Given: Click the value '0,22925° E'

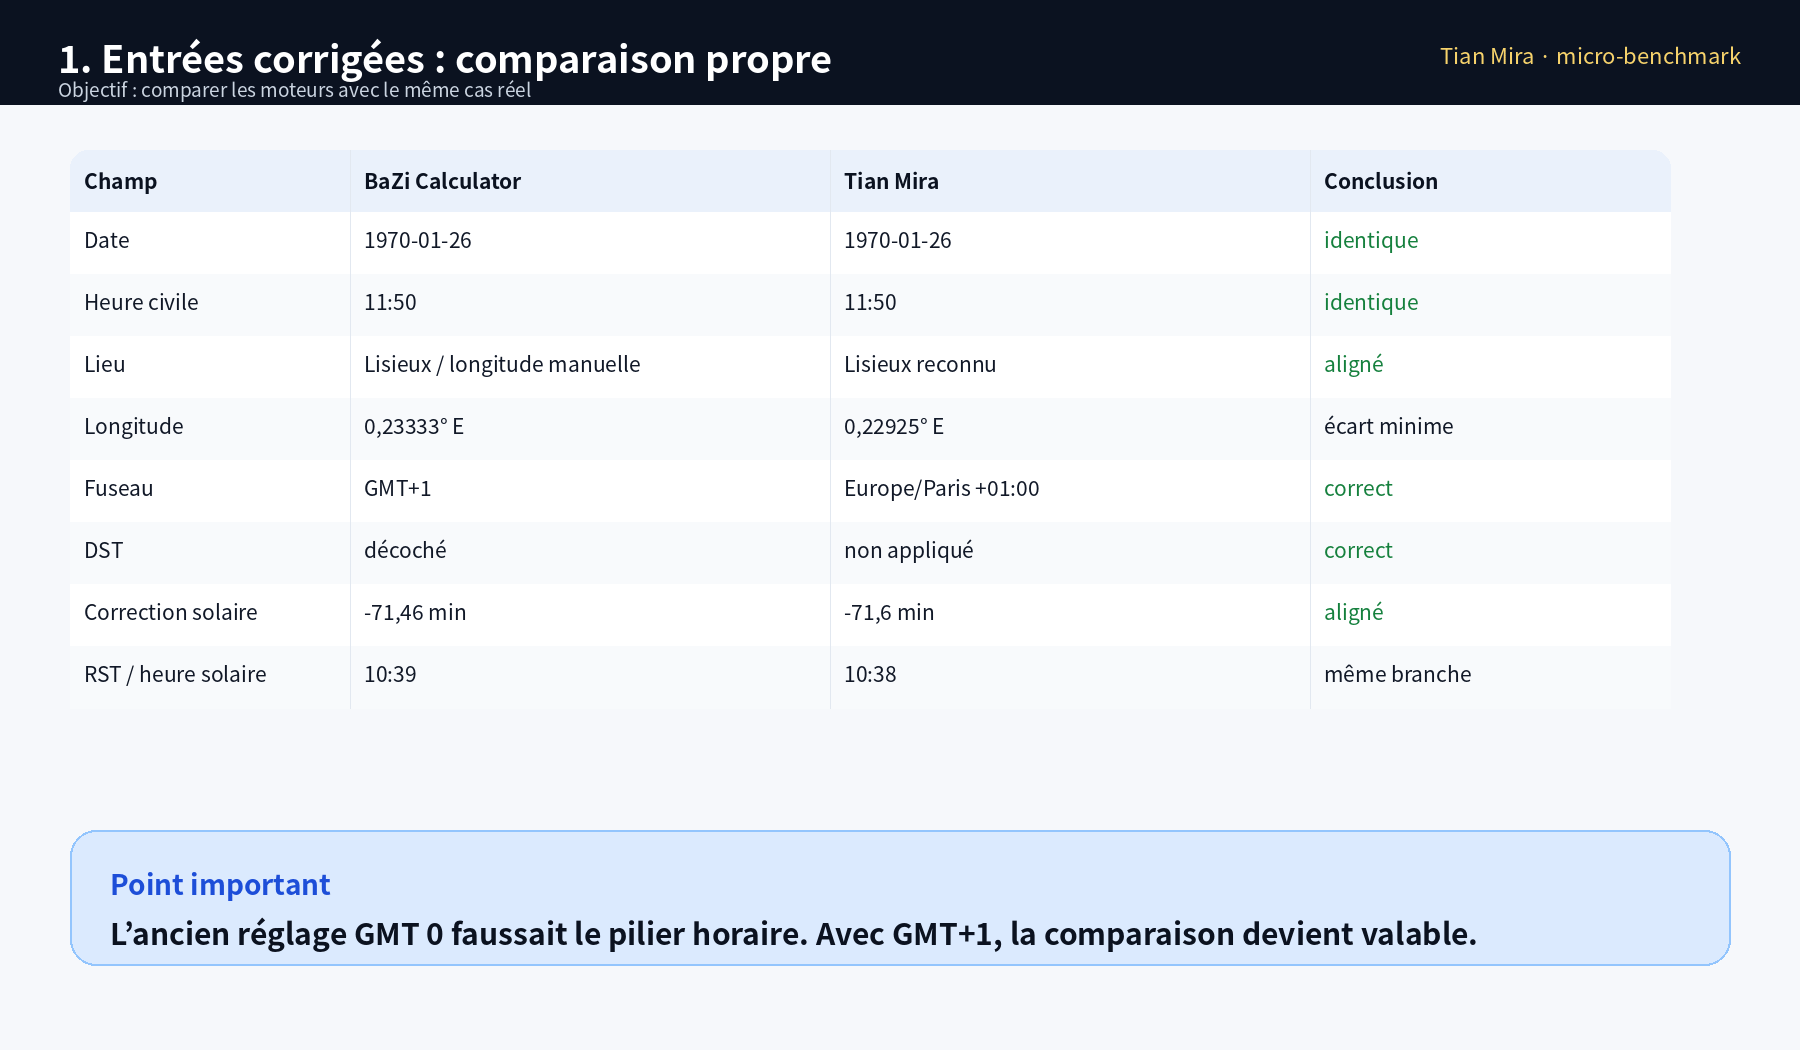Looking at the screenshot, I should (x=894, y=426).
